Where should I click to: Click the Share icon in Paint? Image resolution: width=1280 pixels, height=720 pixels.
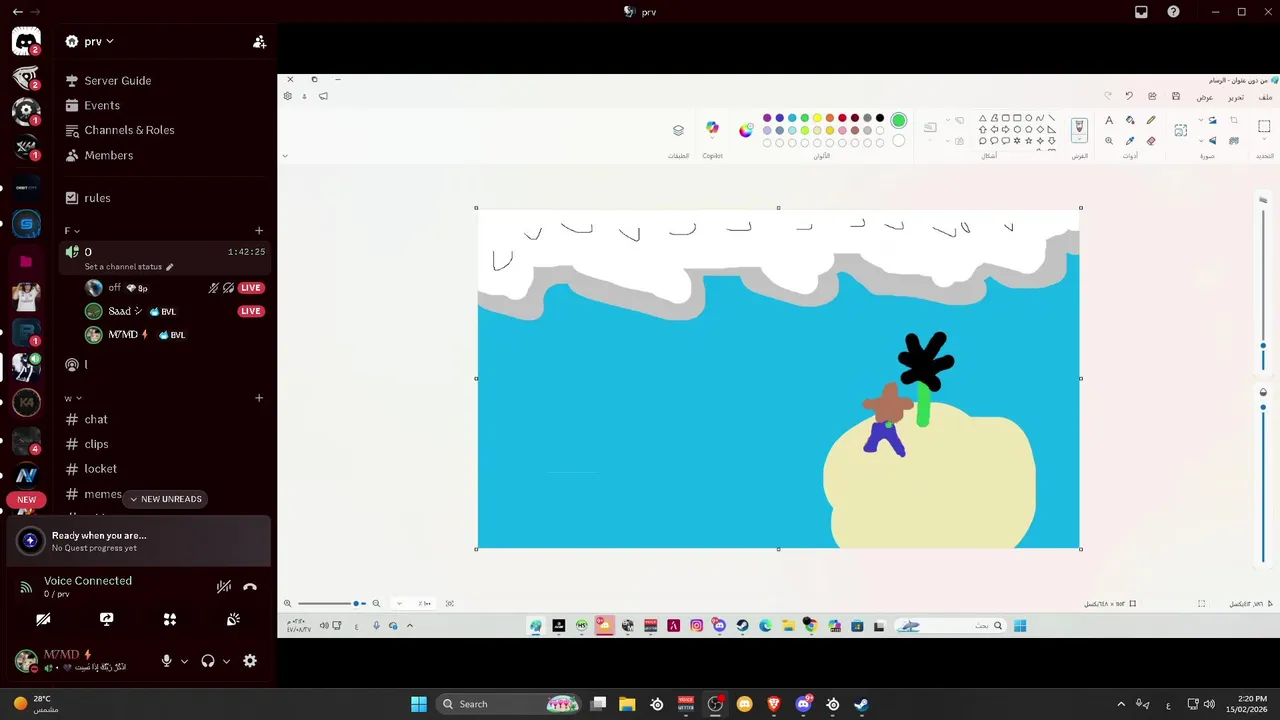pos(1152,96)
